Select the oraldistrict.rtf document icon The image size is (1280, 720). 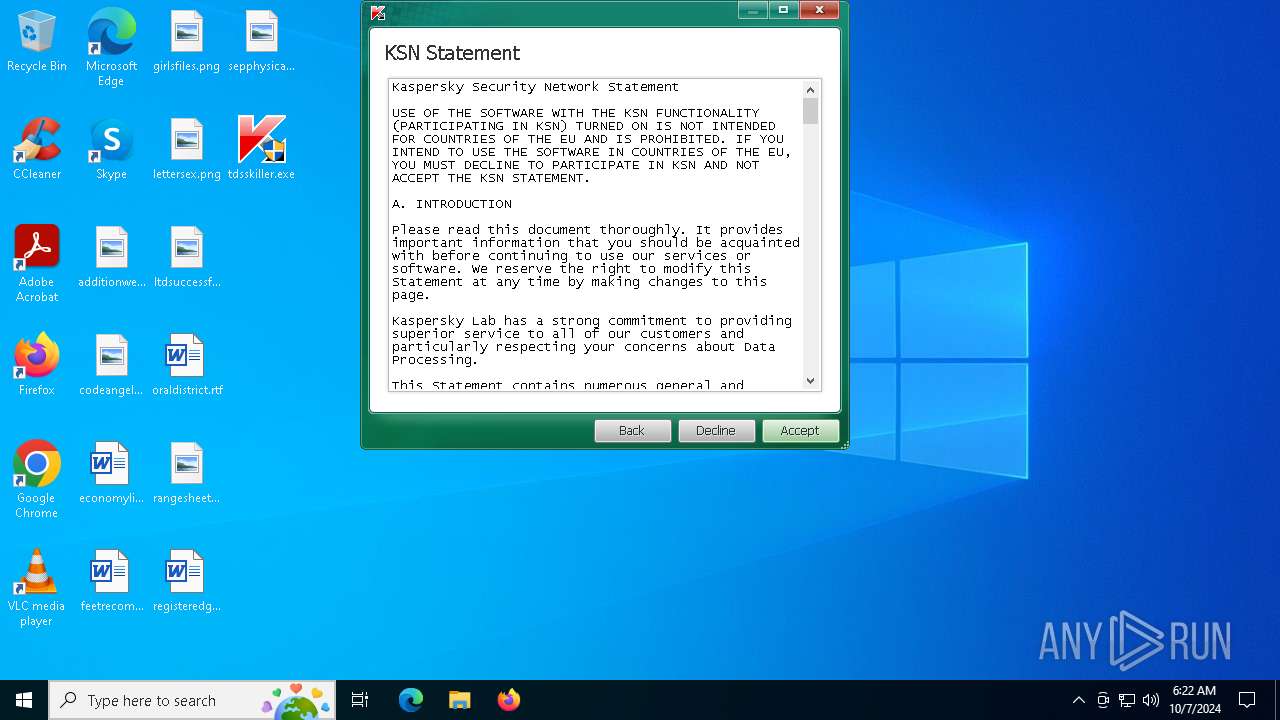pos(186,365)
